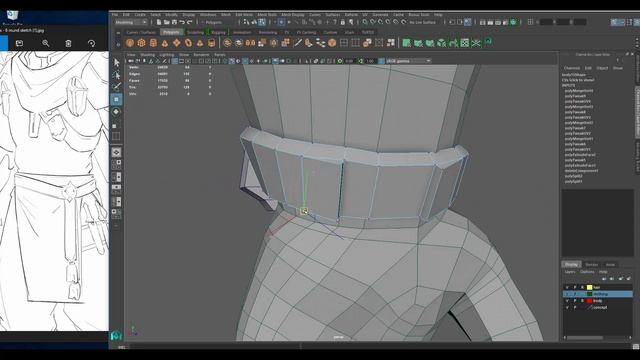Toggle visibility V of the concept layer
Image resolution: width=640 pixels, height=360 pixels.
click(x=567, y=307)
